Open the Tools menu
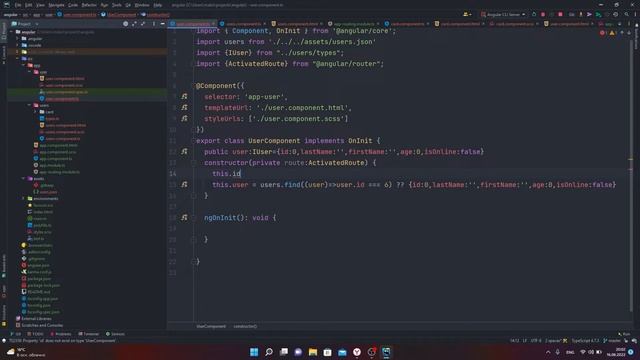 click(x=117, y=5)
